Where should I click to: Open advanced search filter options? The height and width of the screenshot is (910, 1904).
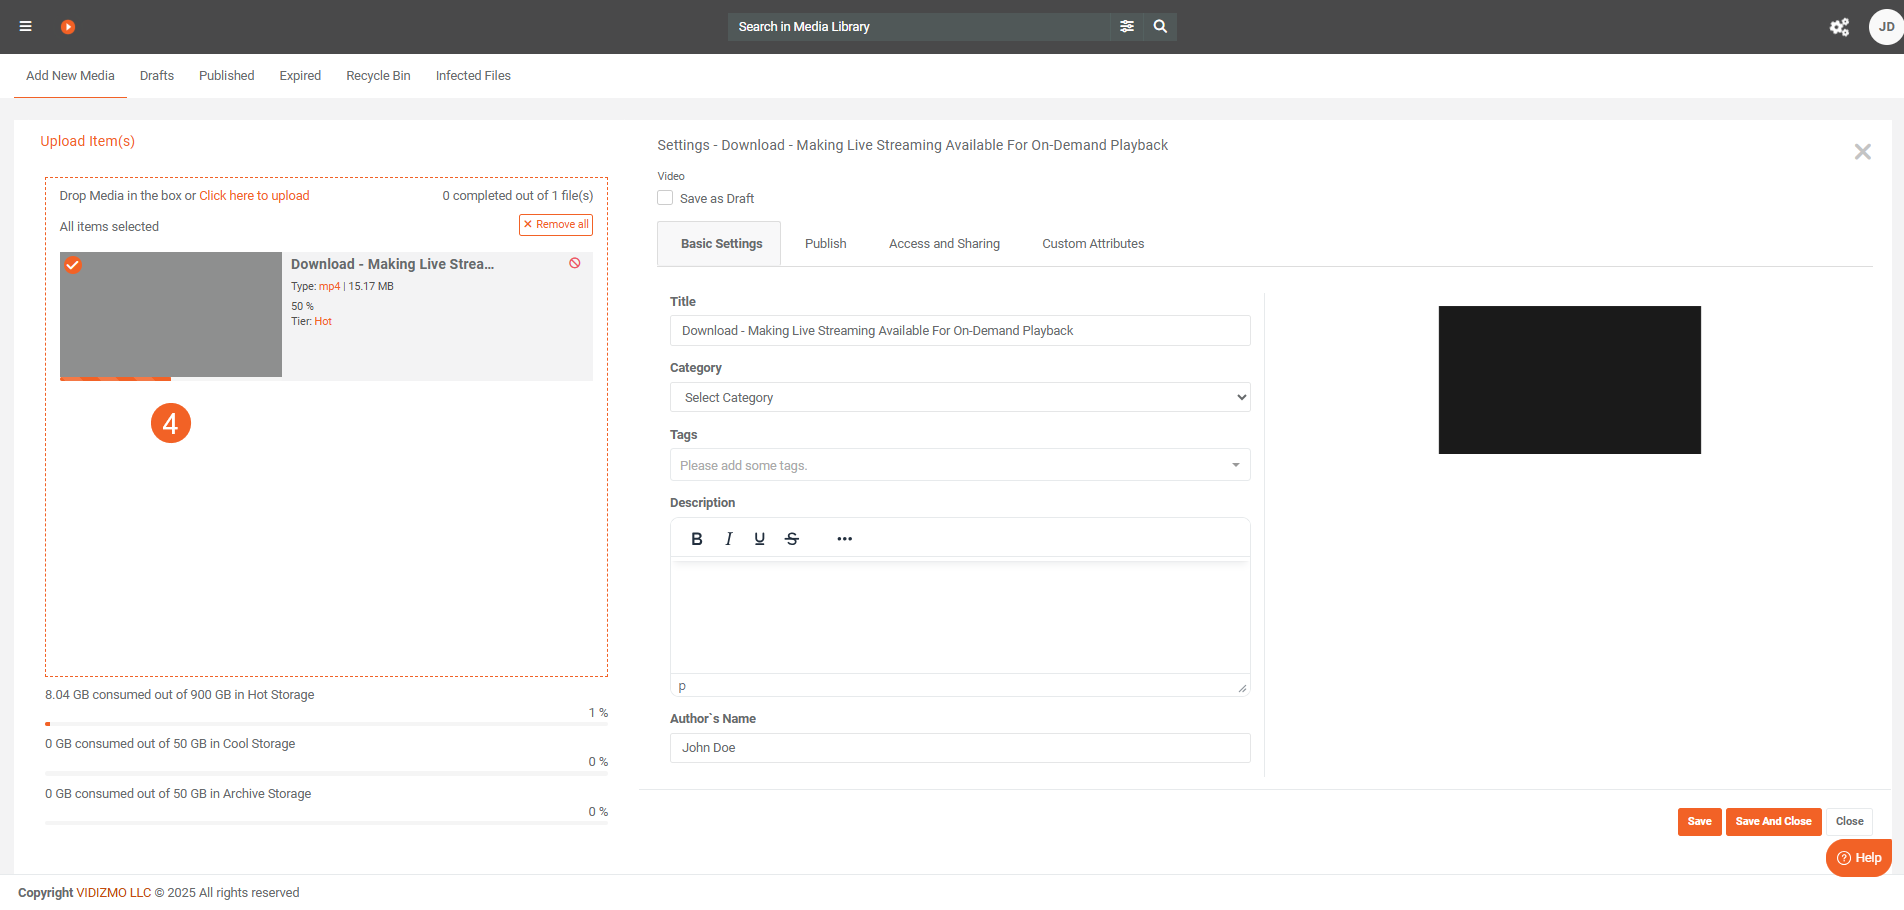(x=1127, y=27)
